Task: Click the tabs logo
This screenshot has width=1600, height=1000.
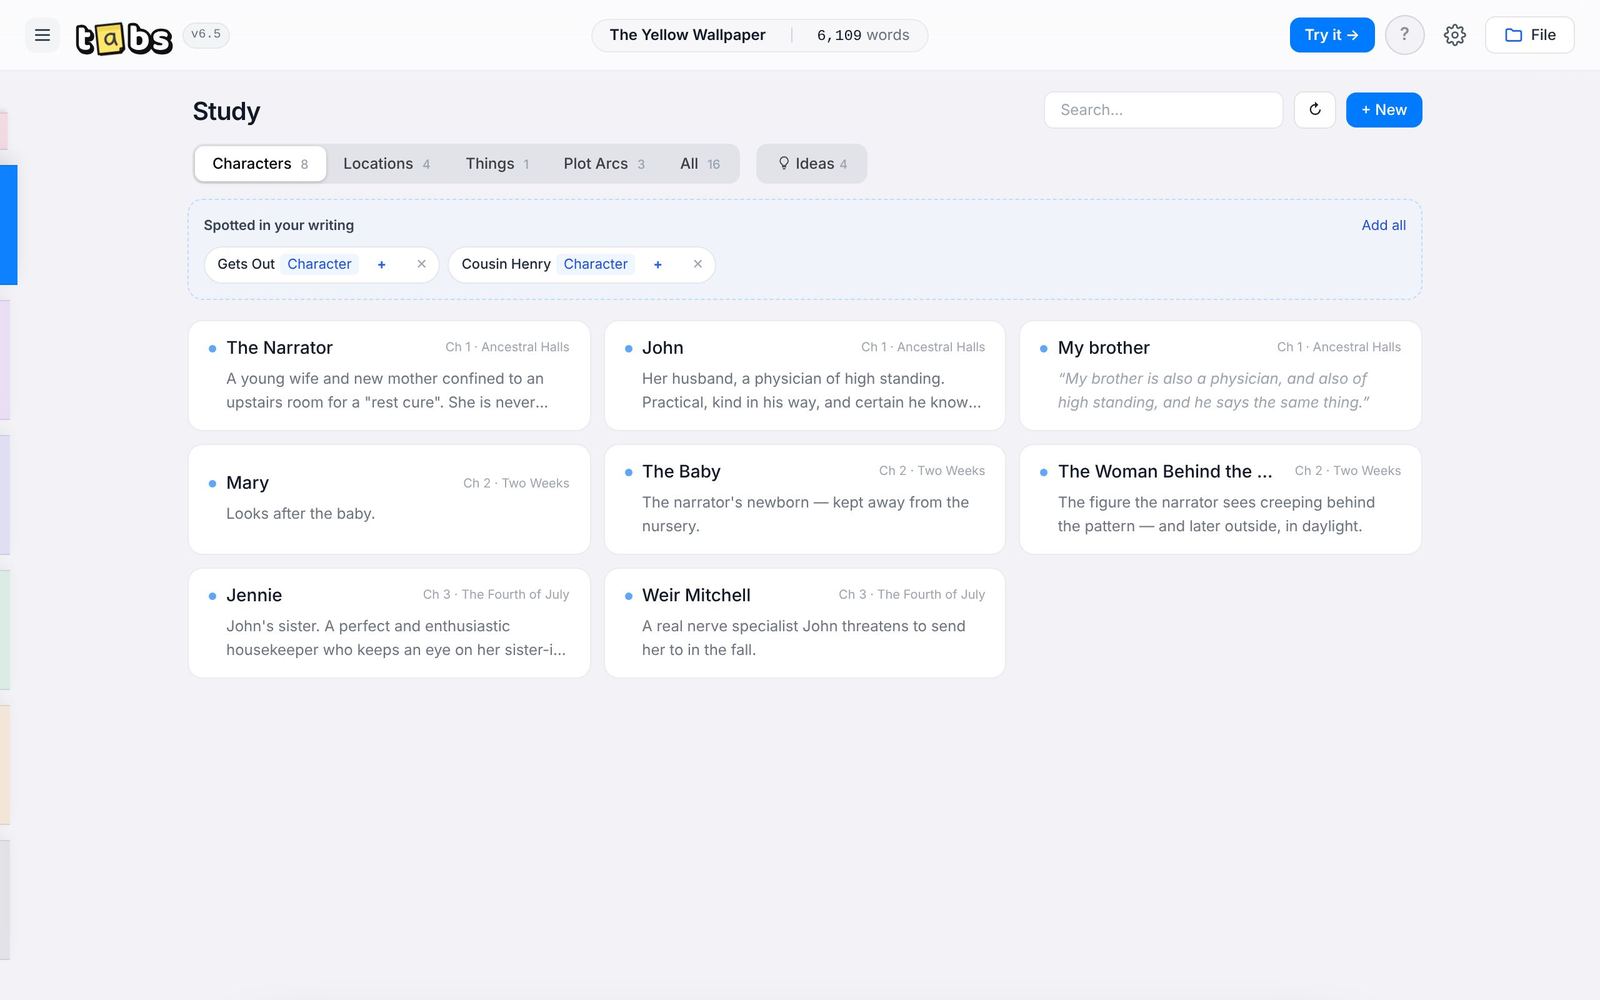Action: pos(124,37)
